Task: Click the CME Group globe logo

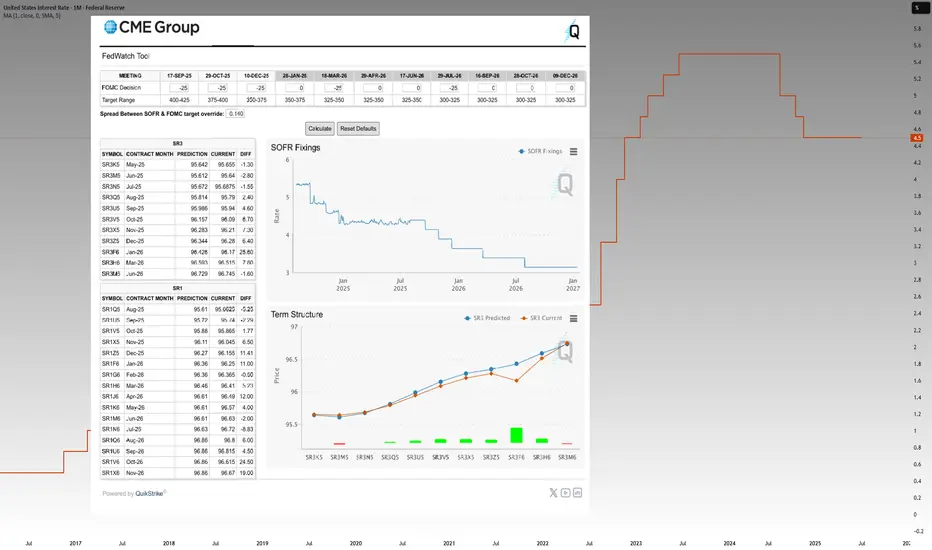Action: click(x=110, y=27)
